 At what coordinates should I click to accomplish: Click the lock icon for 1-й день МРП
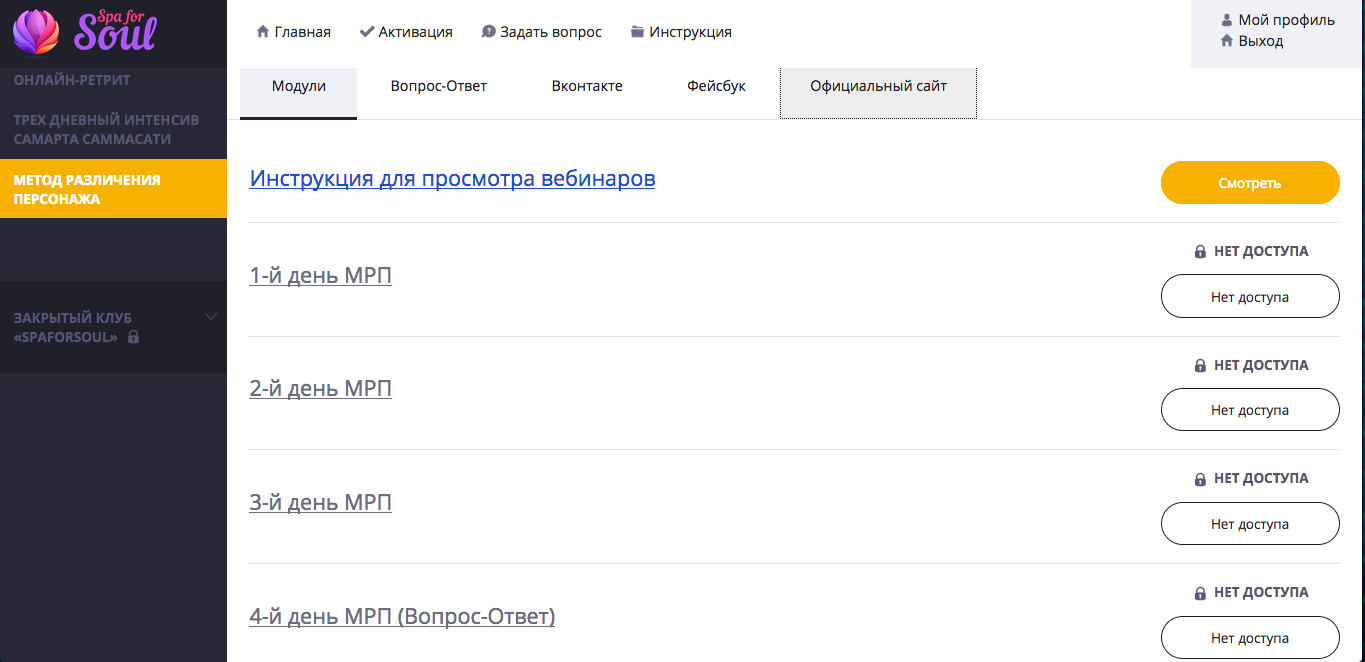1200,252
